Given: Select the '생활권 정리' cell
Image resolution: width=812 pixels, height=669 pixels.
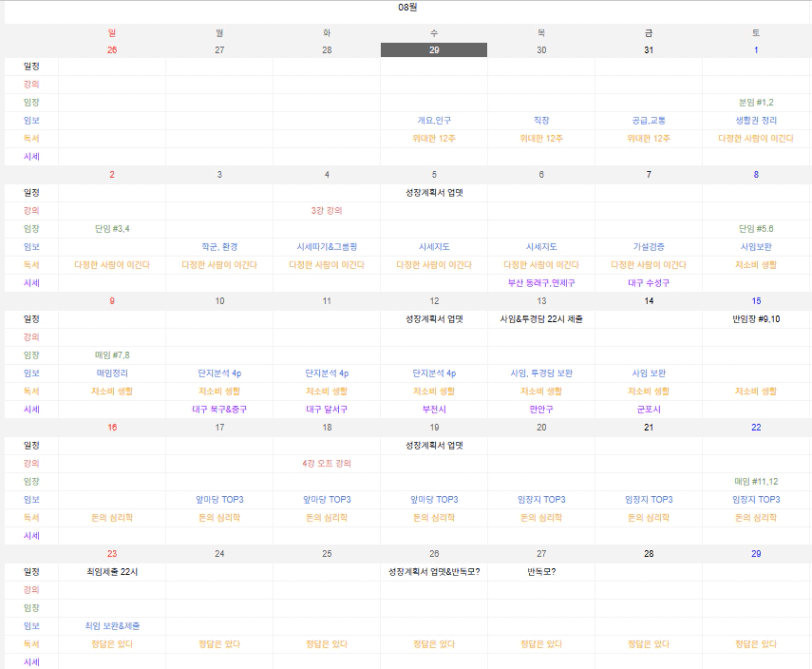Looking at the screenshot, I should (756, 121).
